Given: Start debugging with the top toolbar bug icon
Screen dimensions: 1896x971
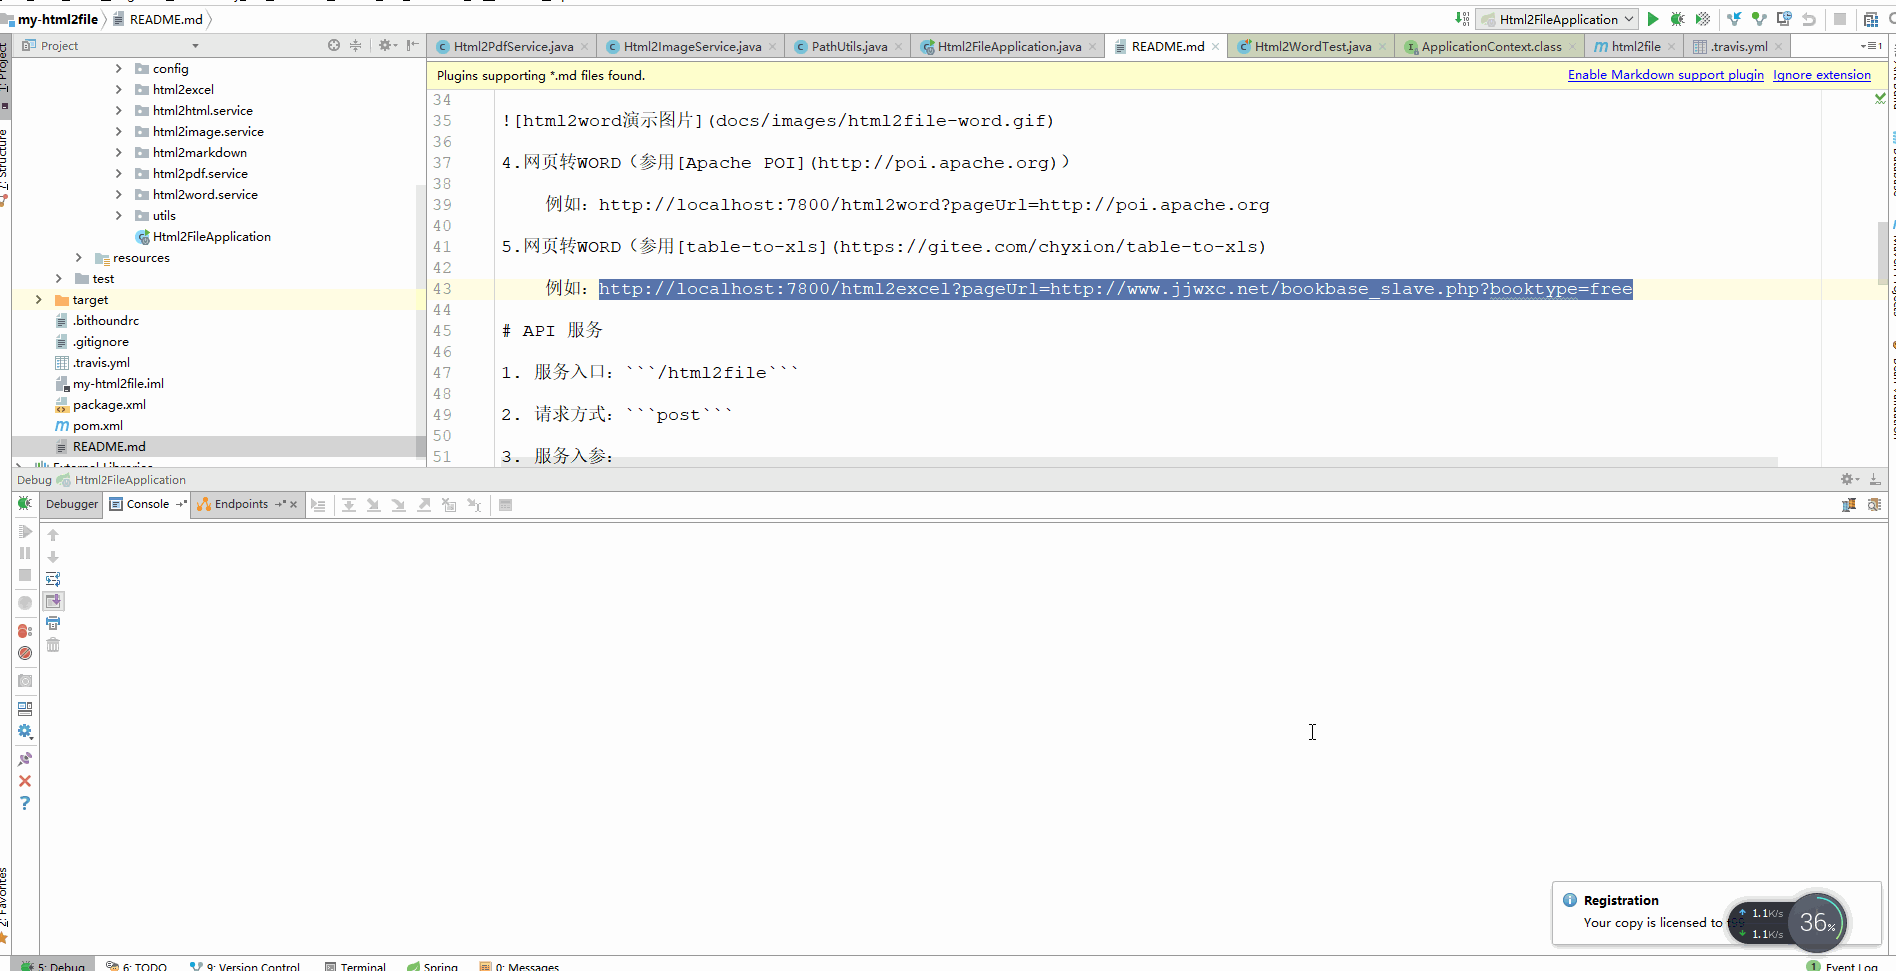Looking at the screenshot, I should 1677,19.
